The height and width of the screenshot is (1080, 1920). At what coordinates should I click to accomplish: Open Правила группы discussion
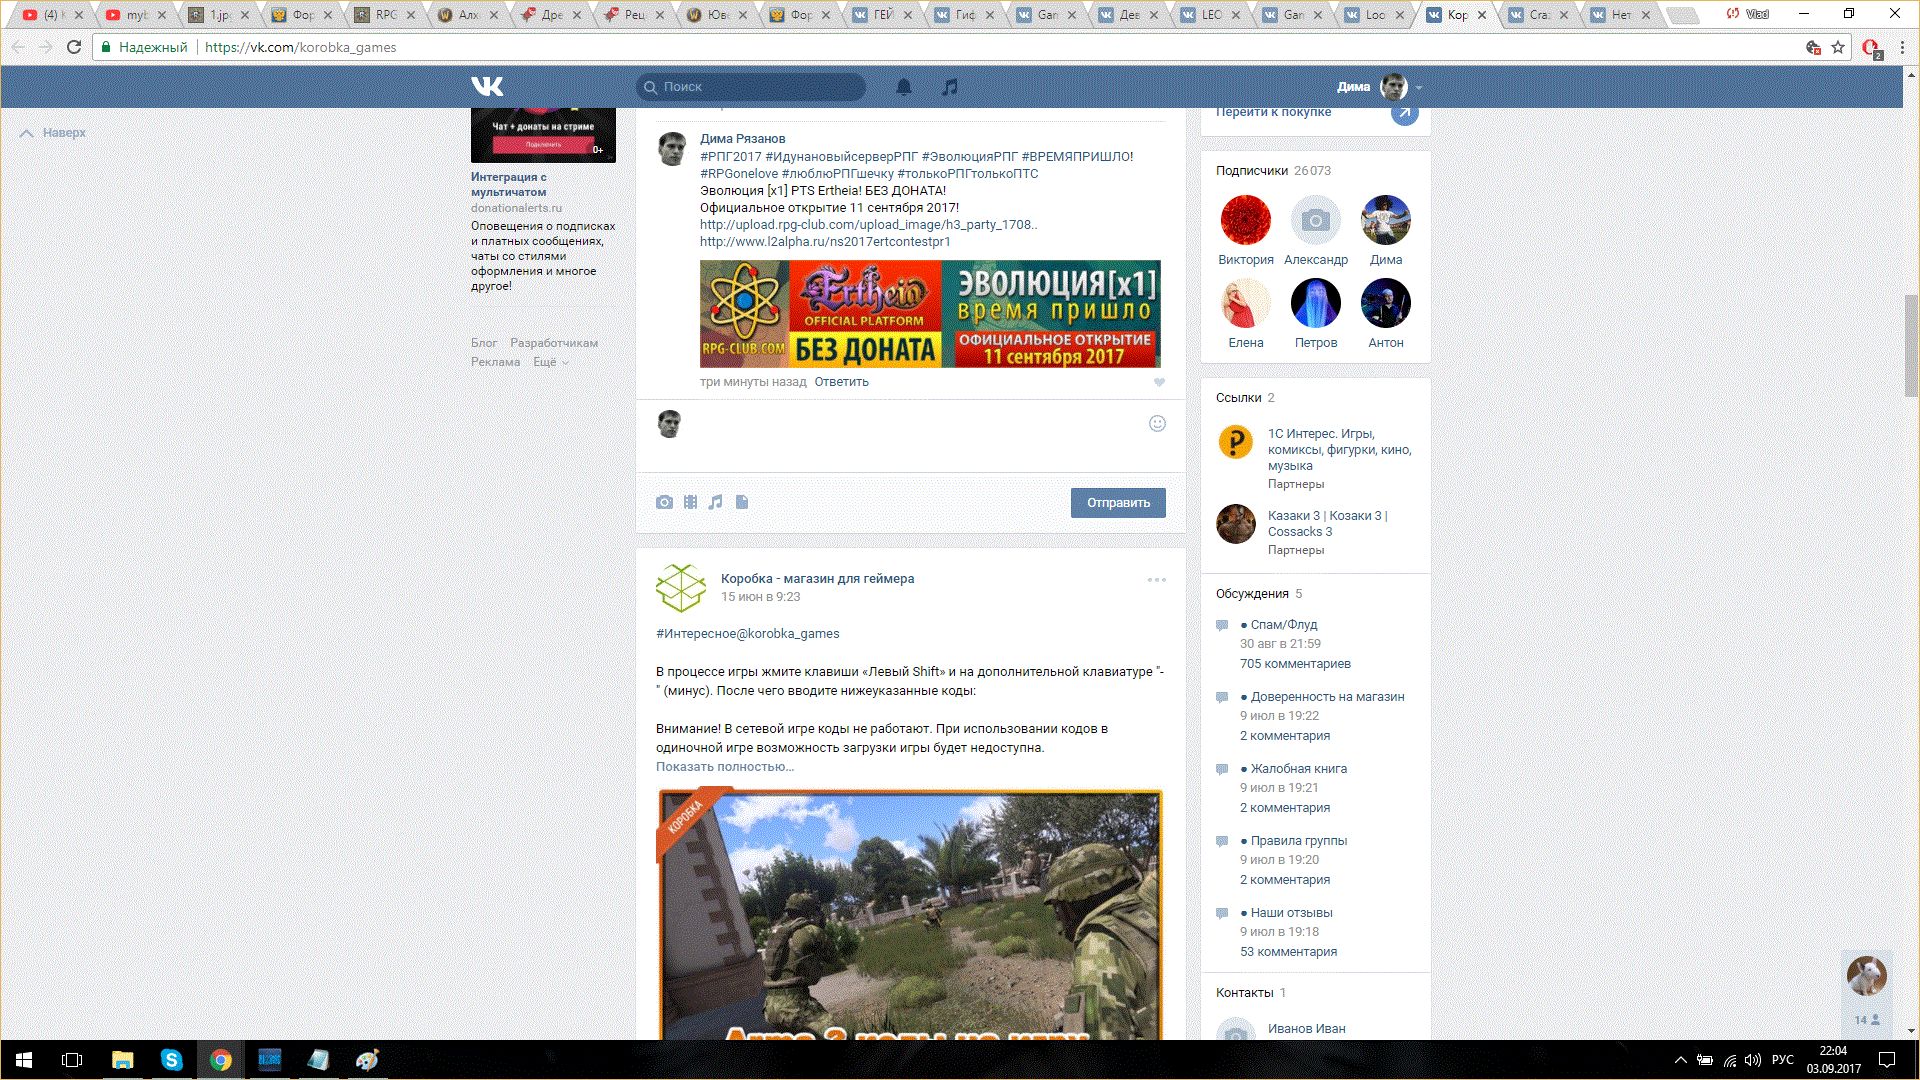point(1298,841)
